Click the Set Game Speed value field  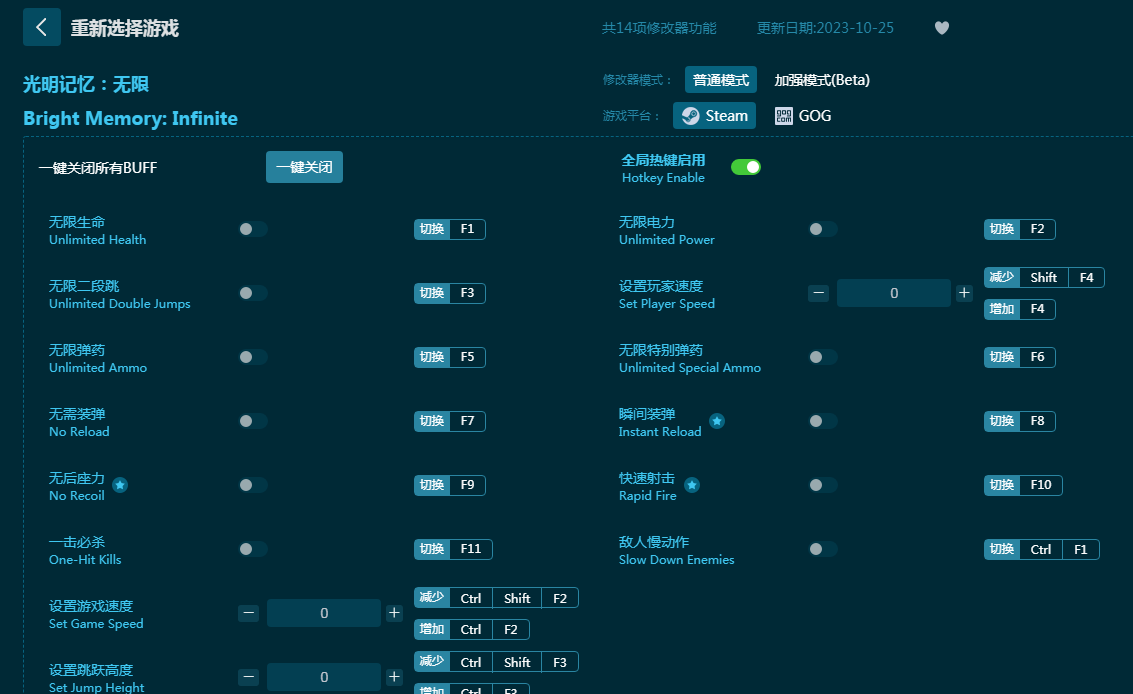point(324,613)
